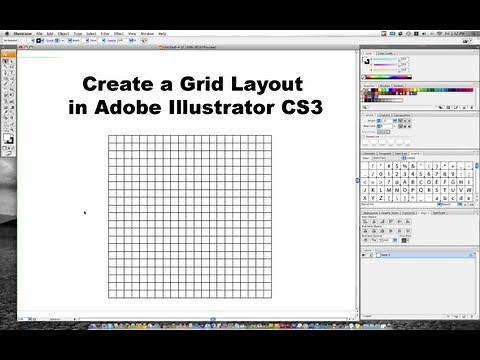Adjust the yellow color slider
This screenshot has width=480, height=360.
[386, 70]
